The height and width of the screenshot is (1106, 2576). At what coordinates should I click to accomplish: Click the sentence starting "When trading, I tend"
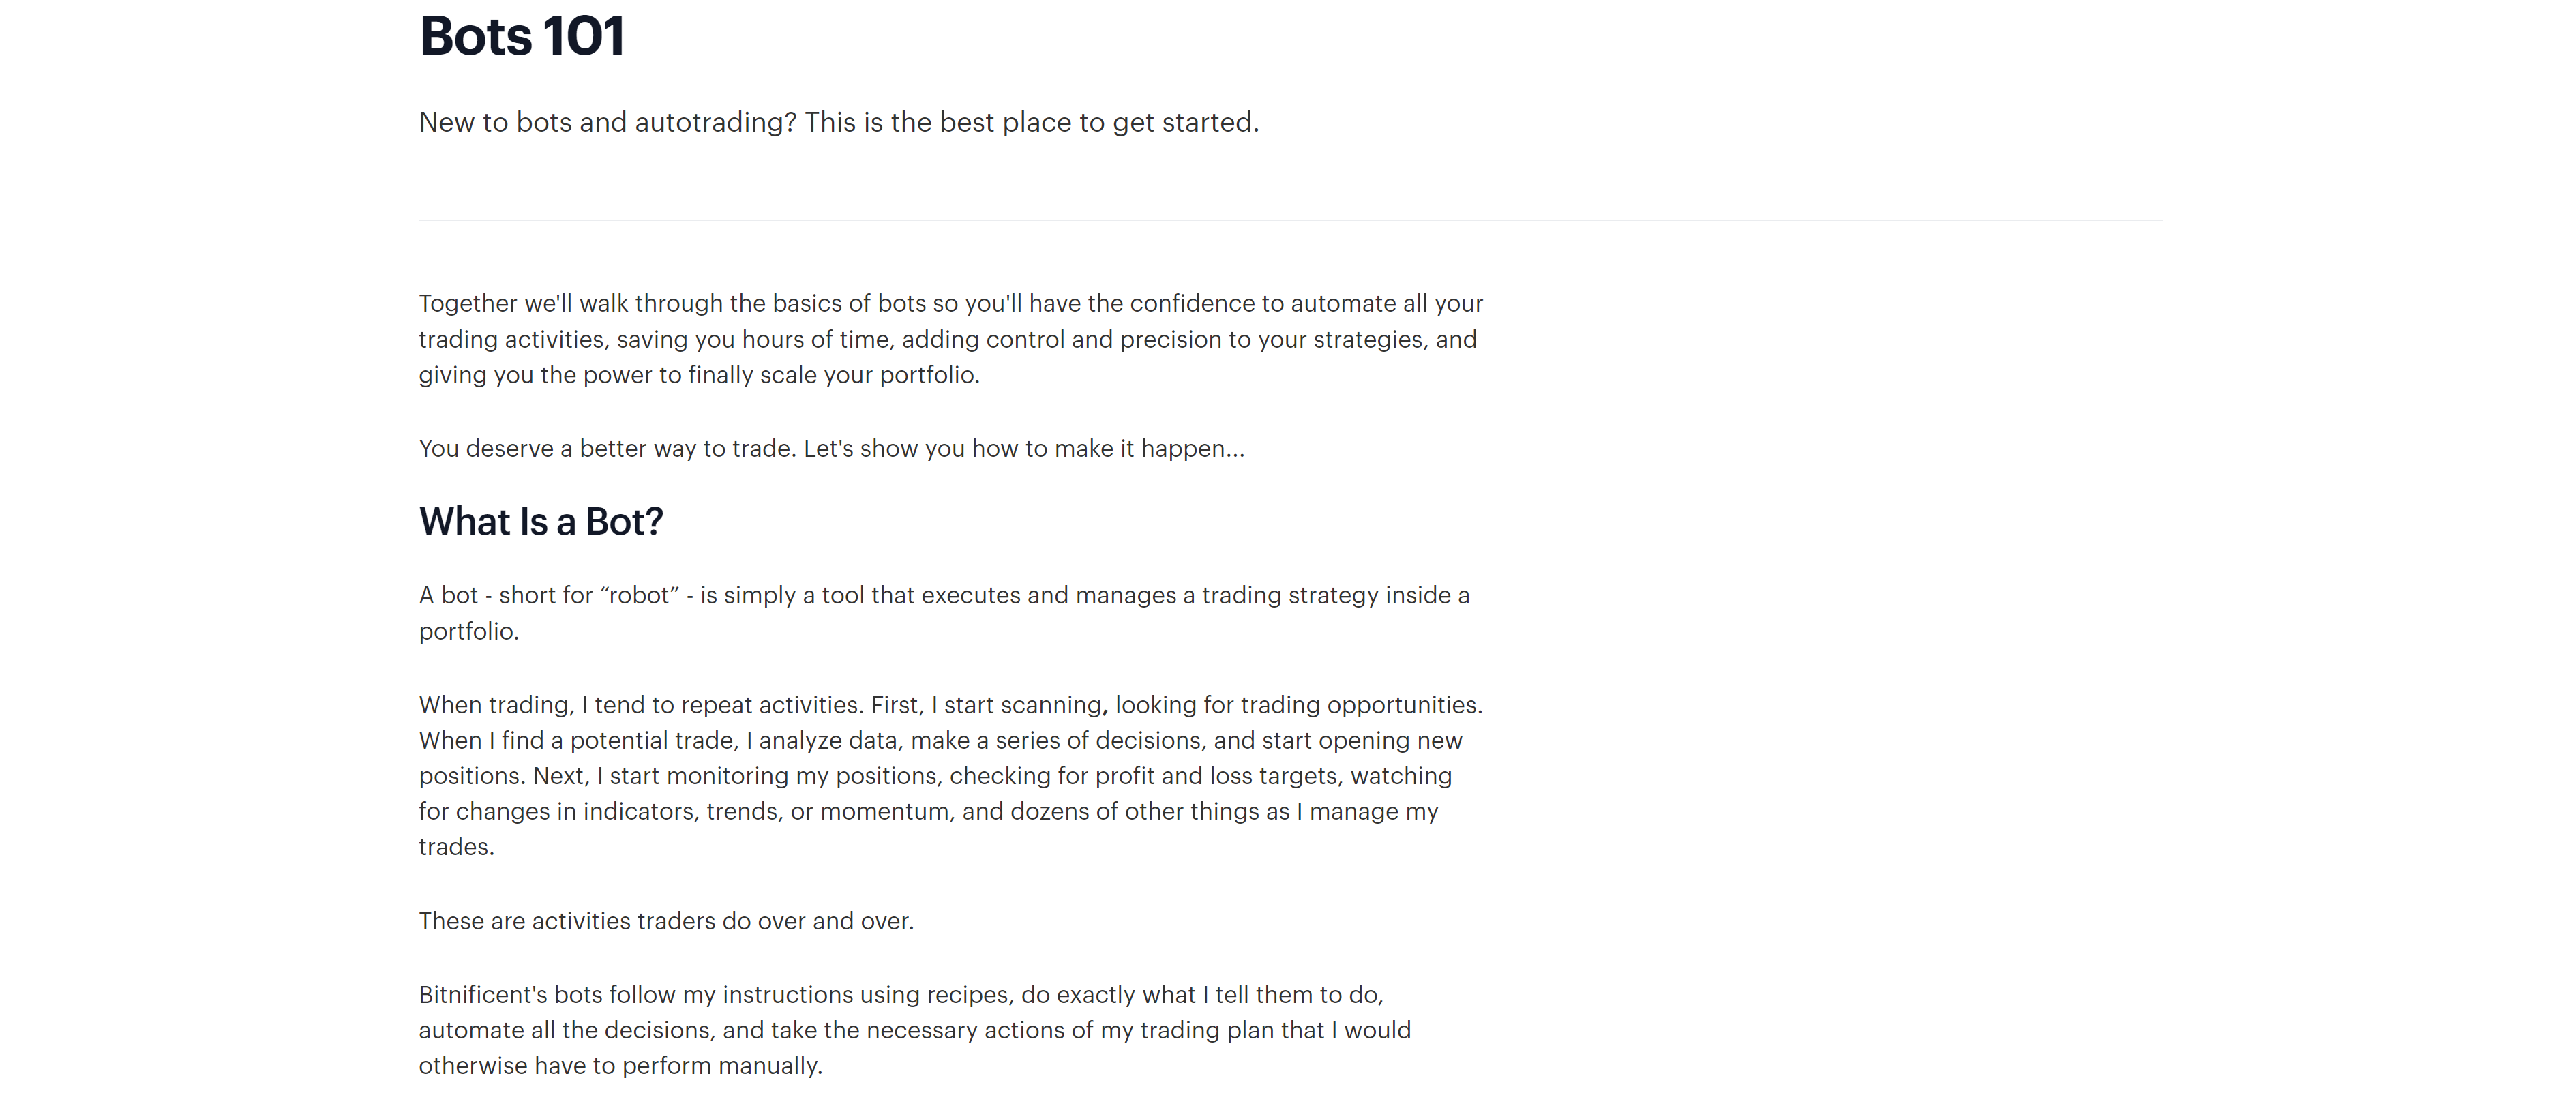point(640,705)
